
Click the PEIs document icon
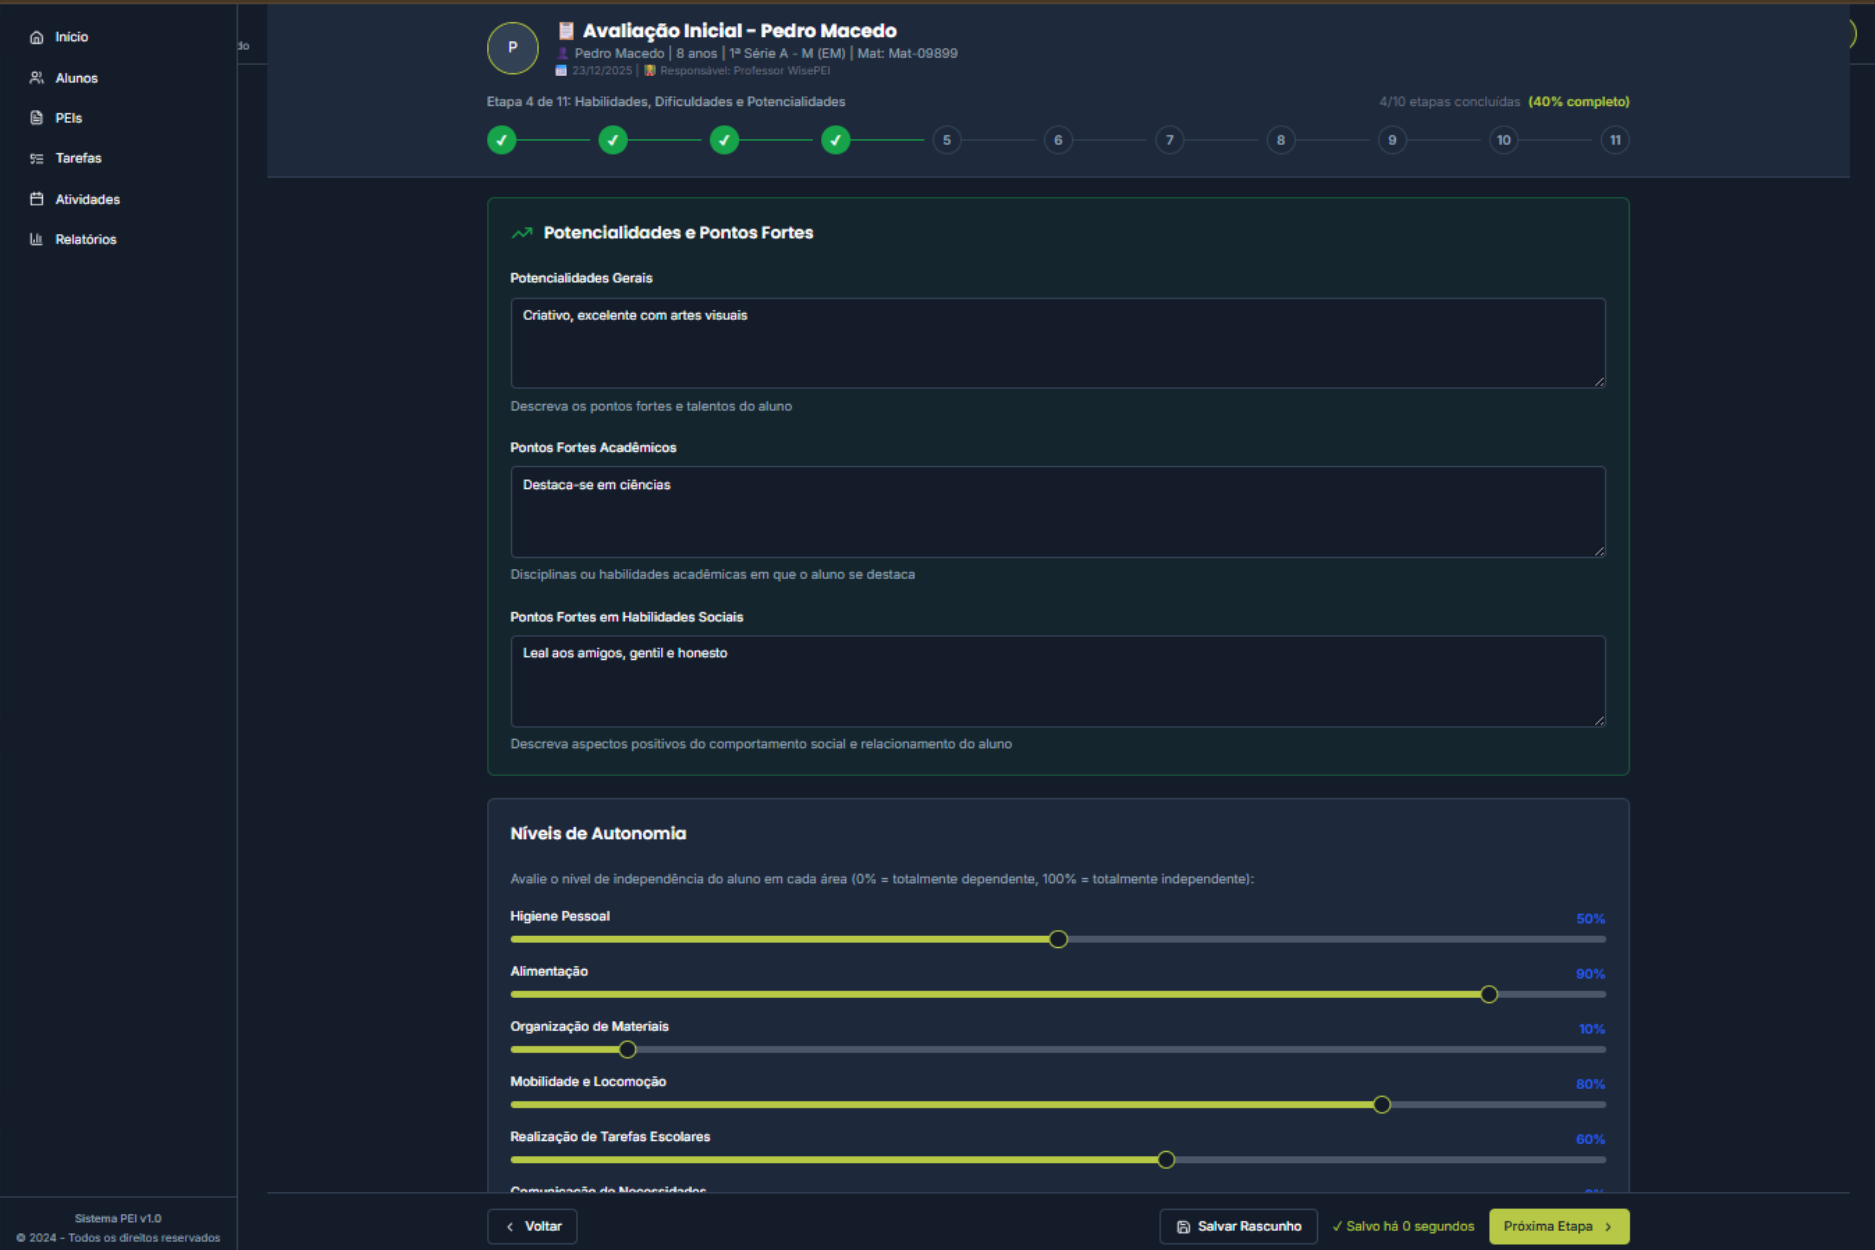37,118
